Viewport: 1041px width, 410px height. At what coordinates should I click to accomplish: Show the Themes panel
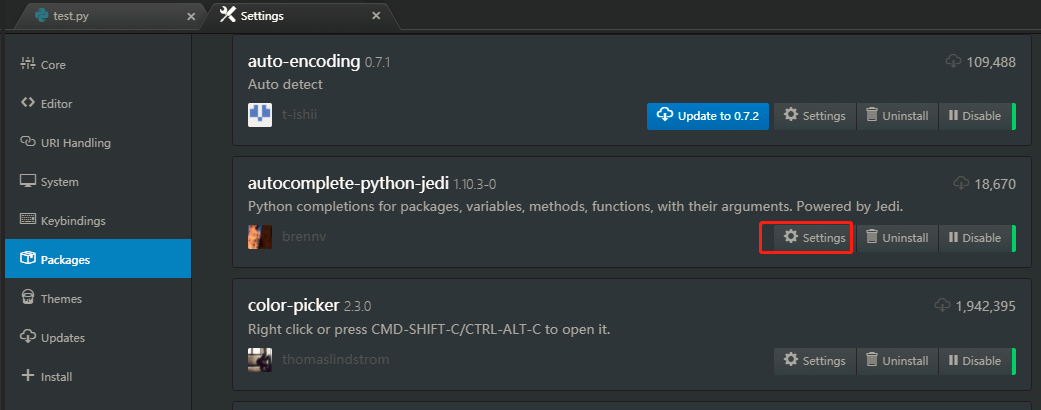pyautogui.click(x=61, y=299)
